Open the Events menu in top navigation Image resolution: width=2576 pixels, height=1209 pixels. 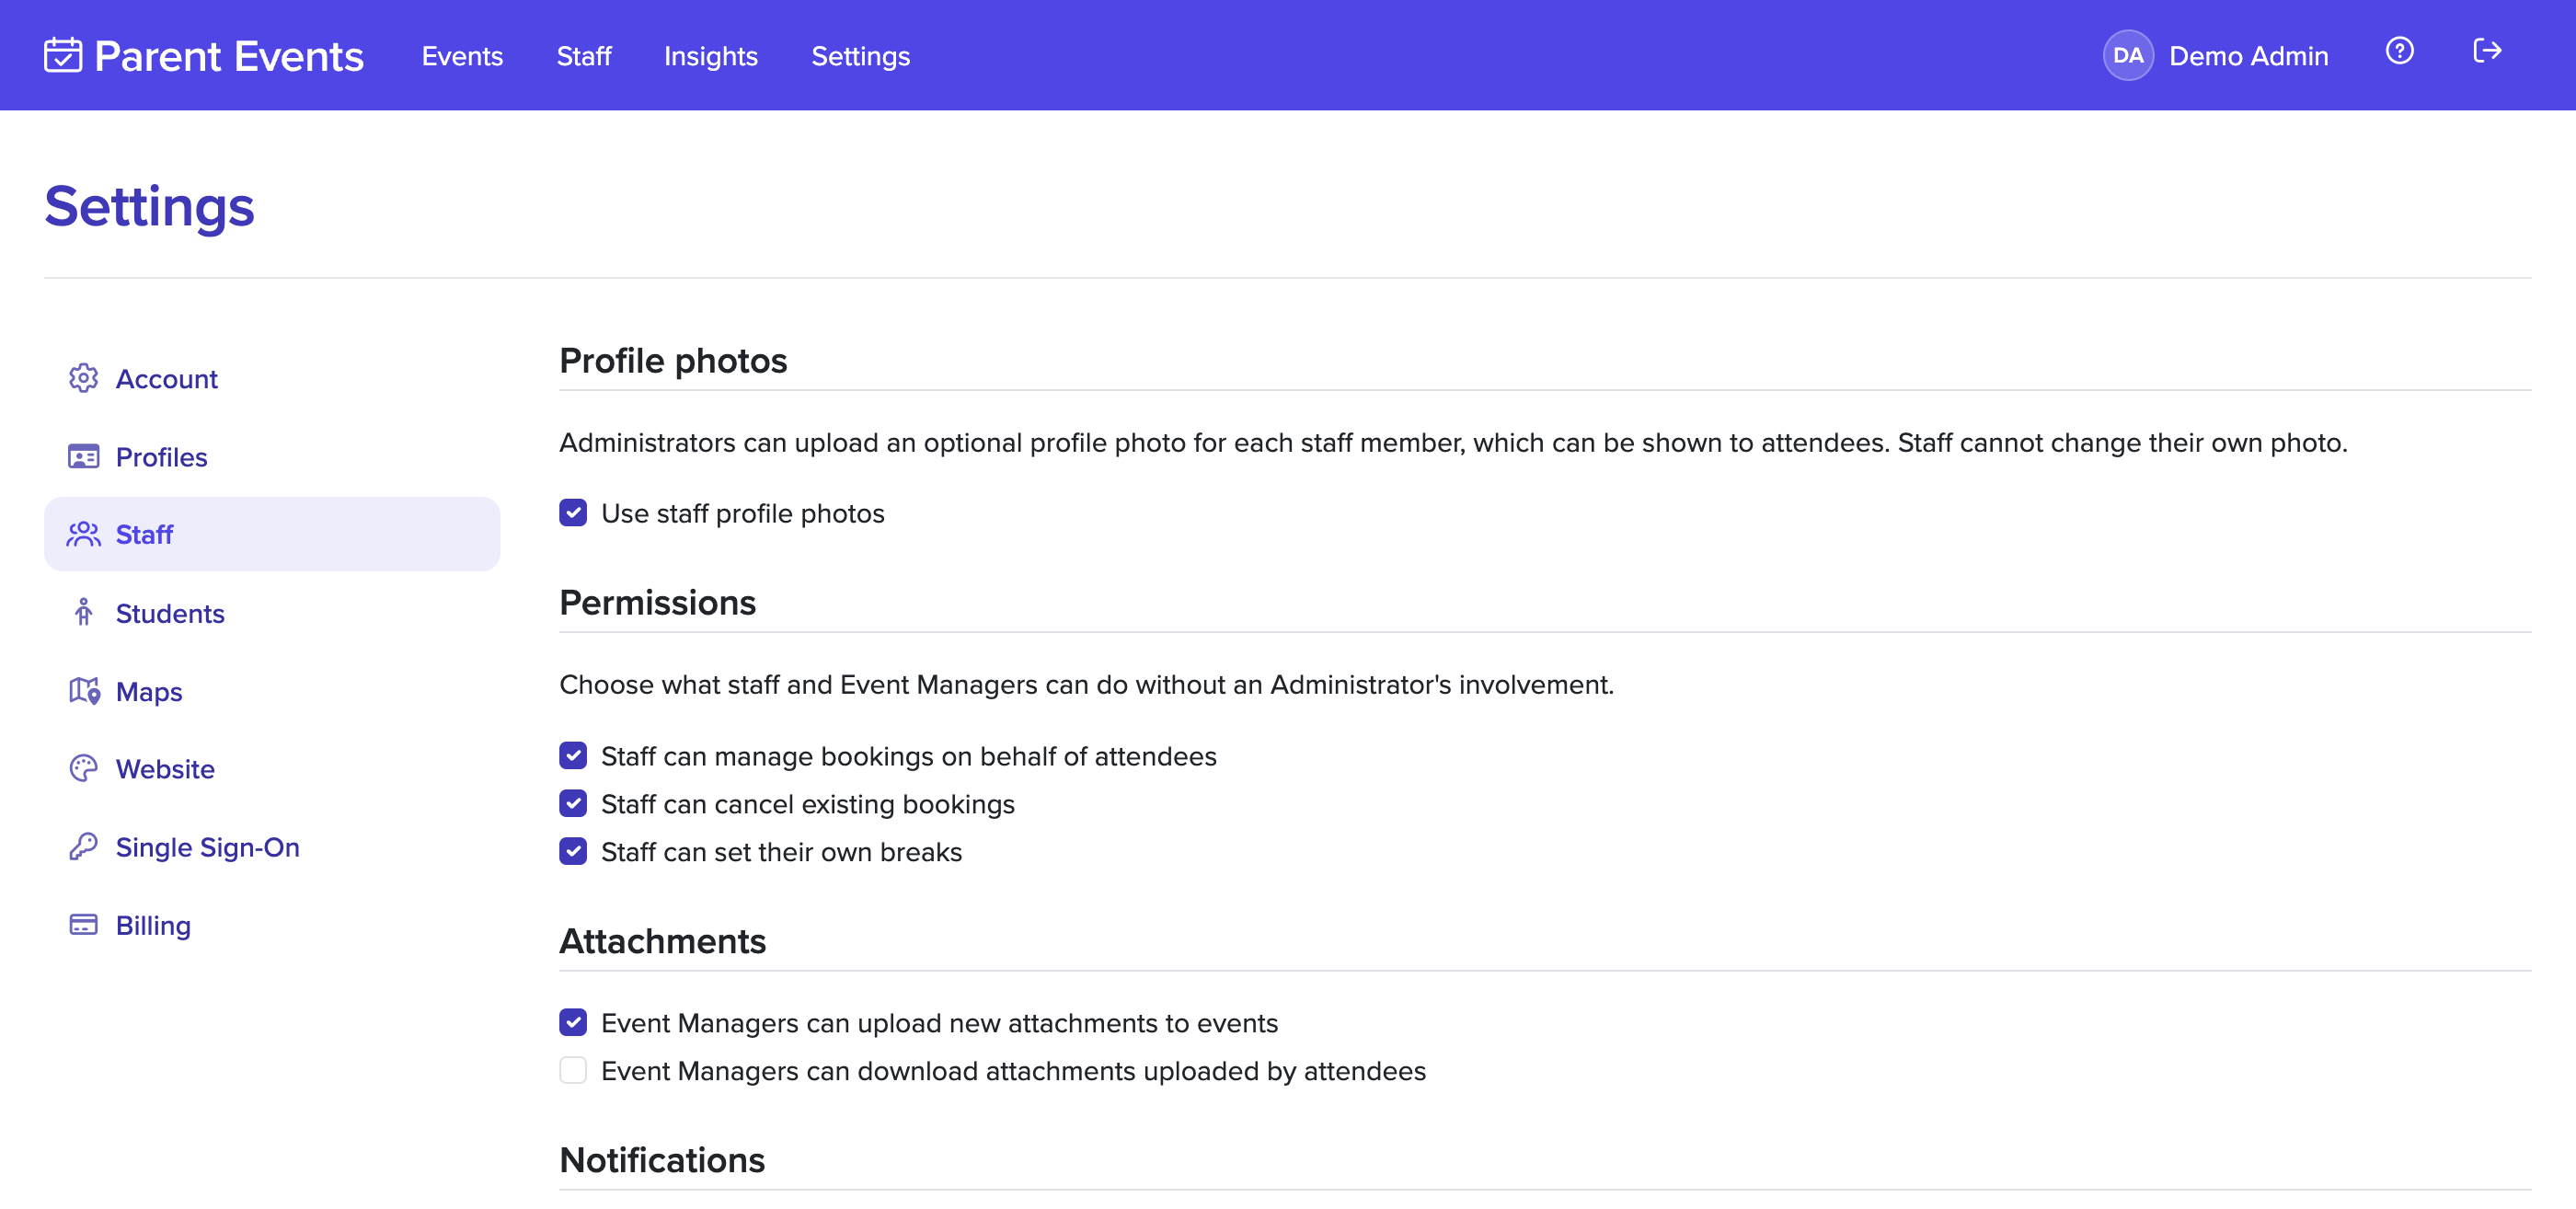pyautogui.click(x=462, y=56)
